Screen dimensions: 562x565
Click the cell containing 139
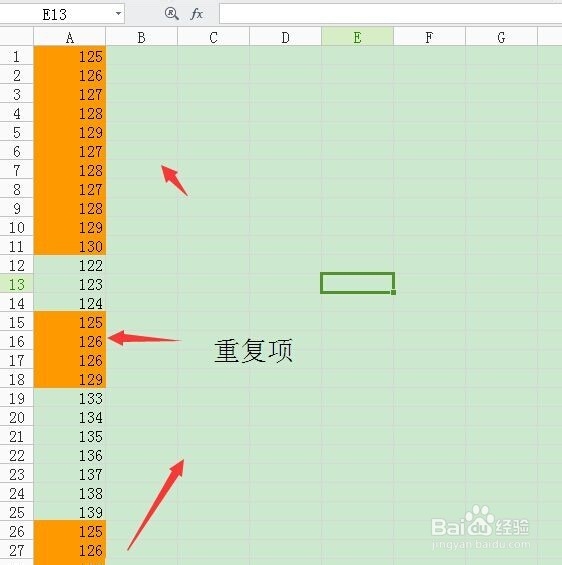[x=70, y=512]
